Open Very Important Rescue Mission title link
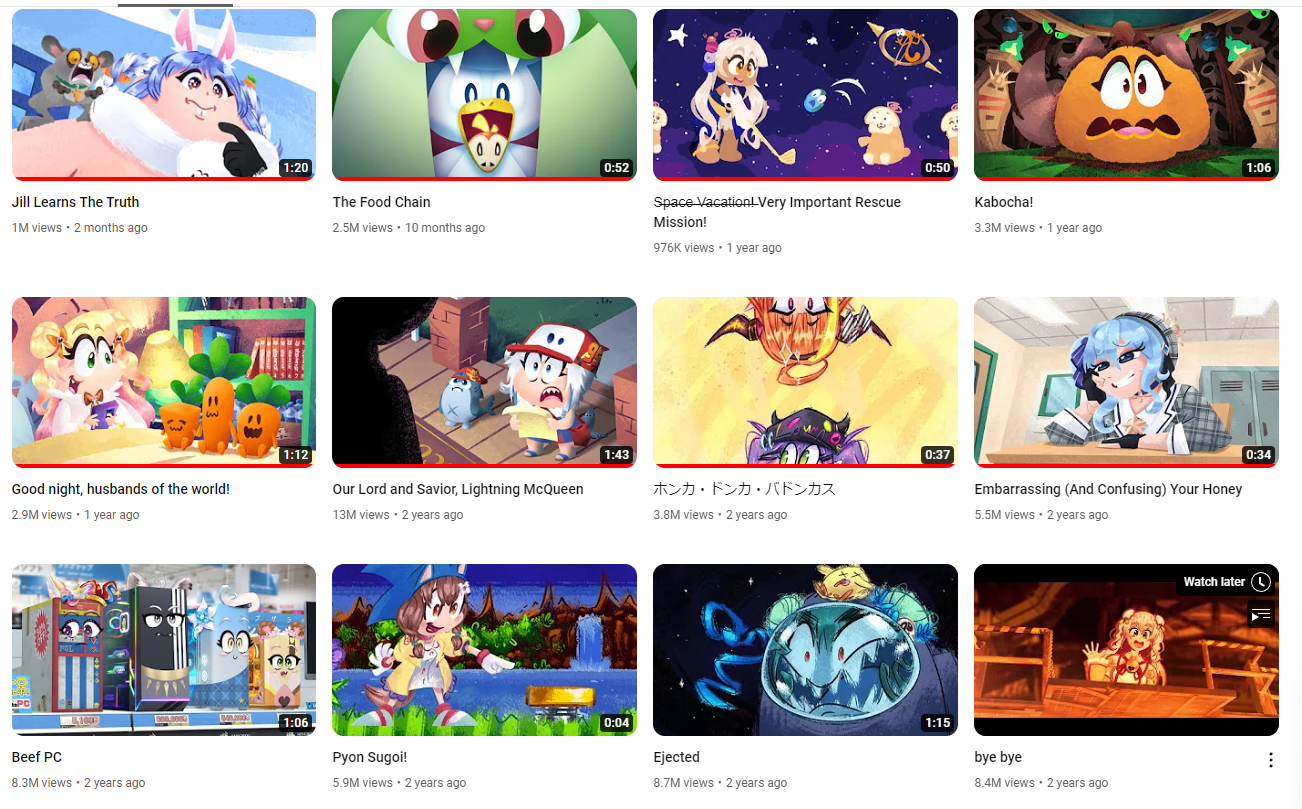Screen dimensions: 1302x809 coord(777,212)
